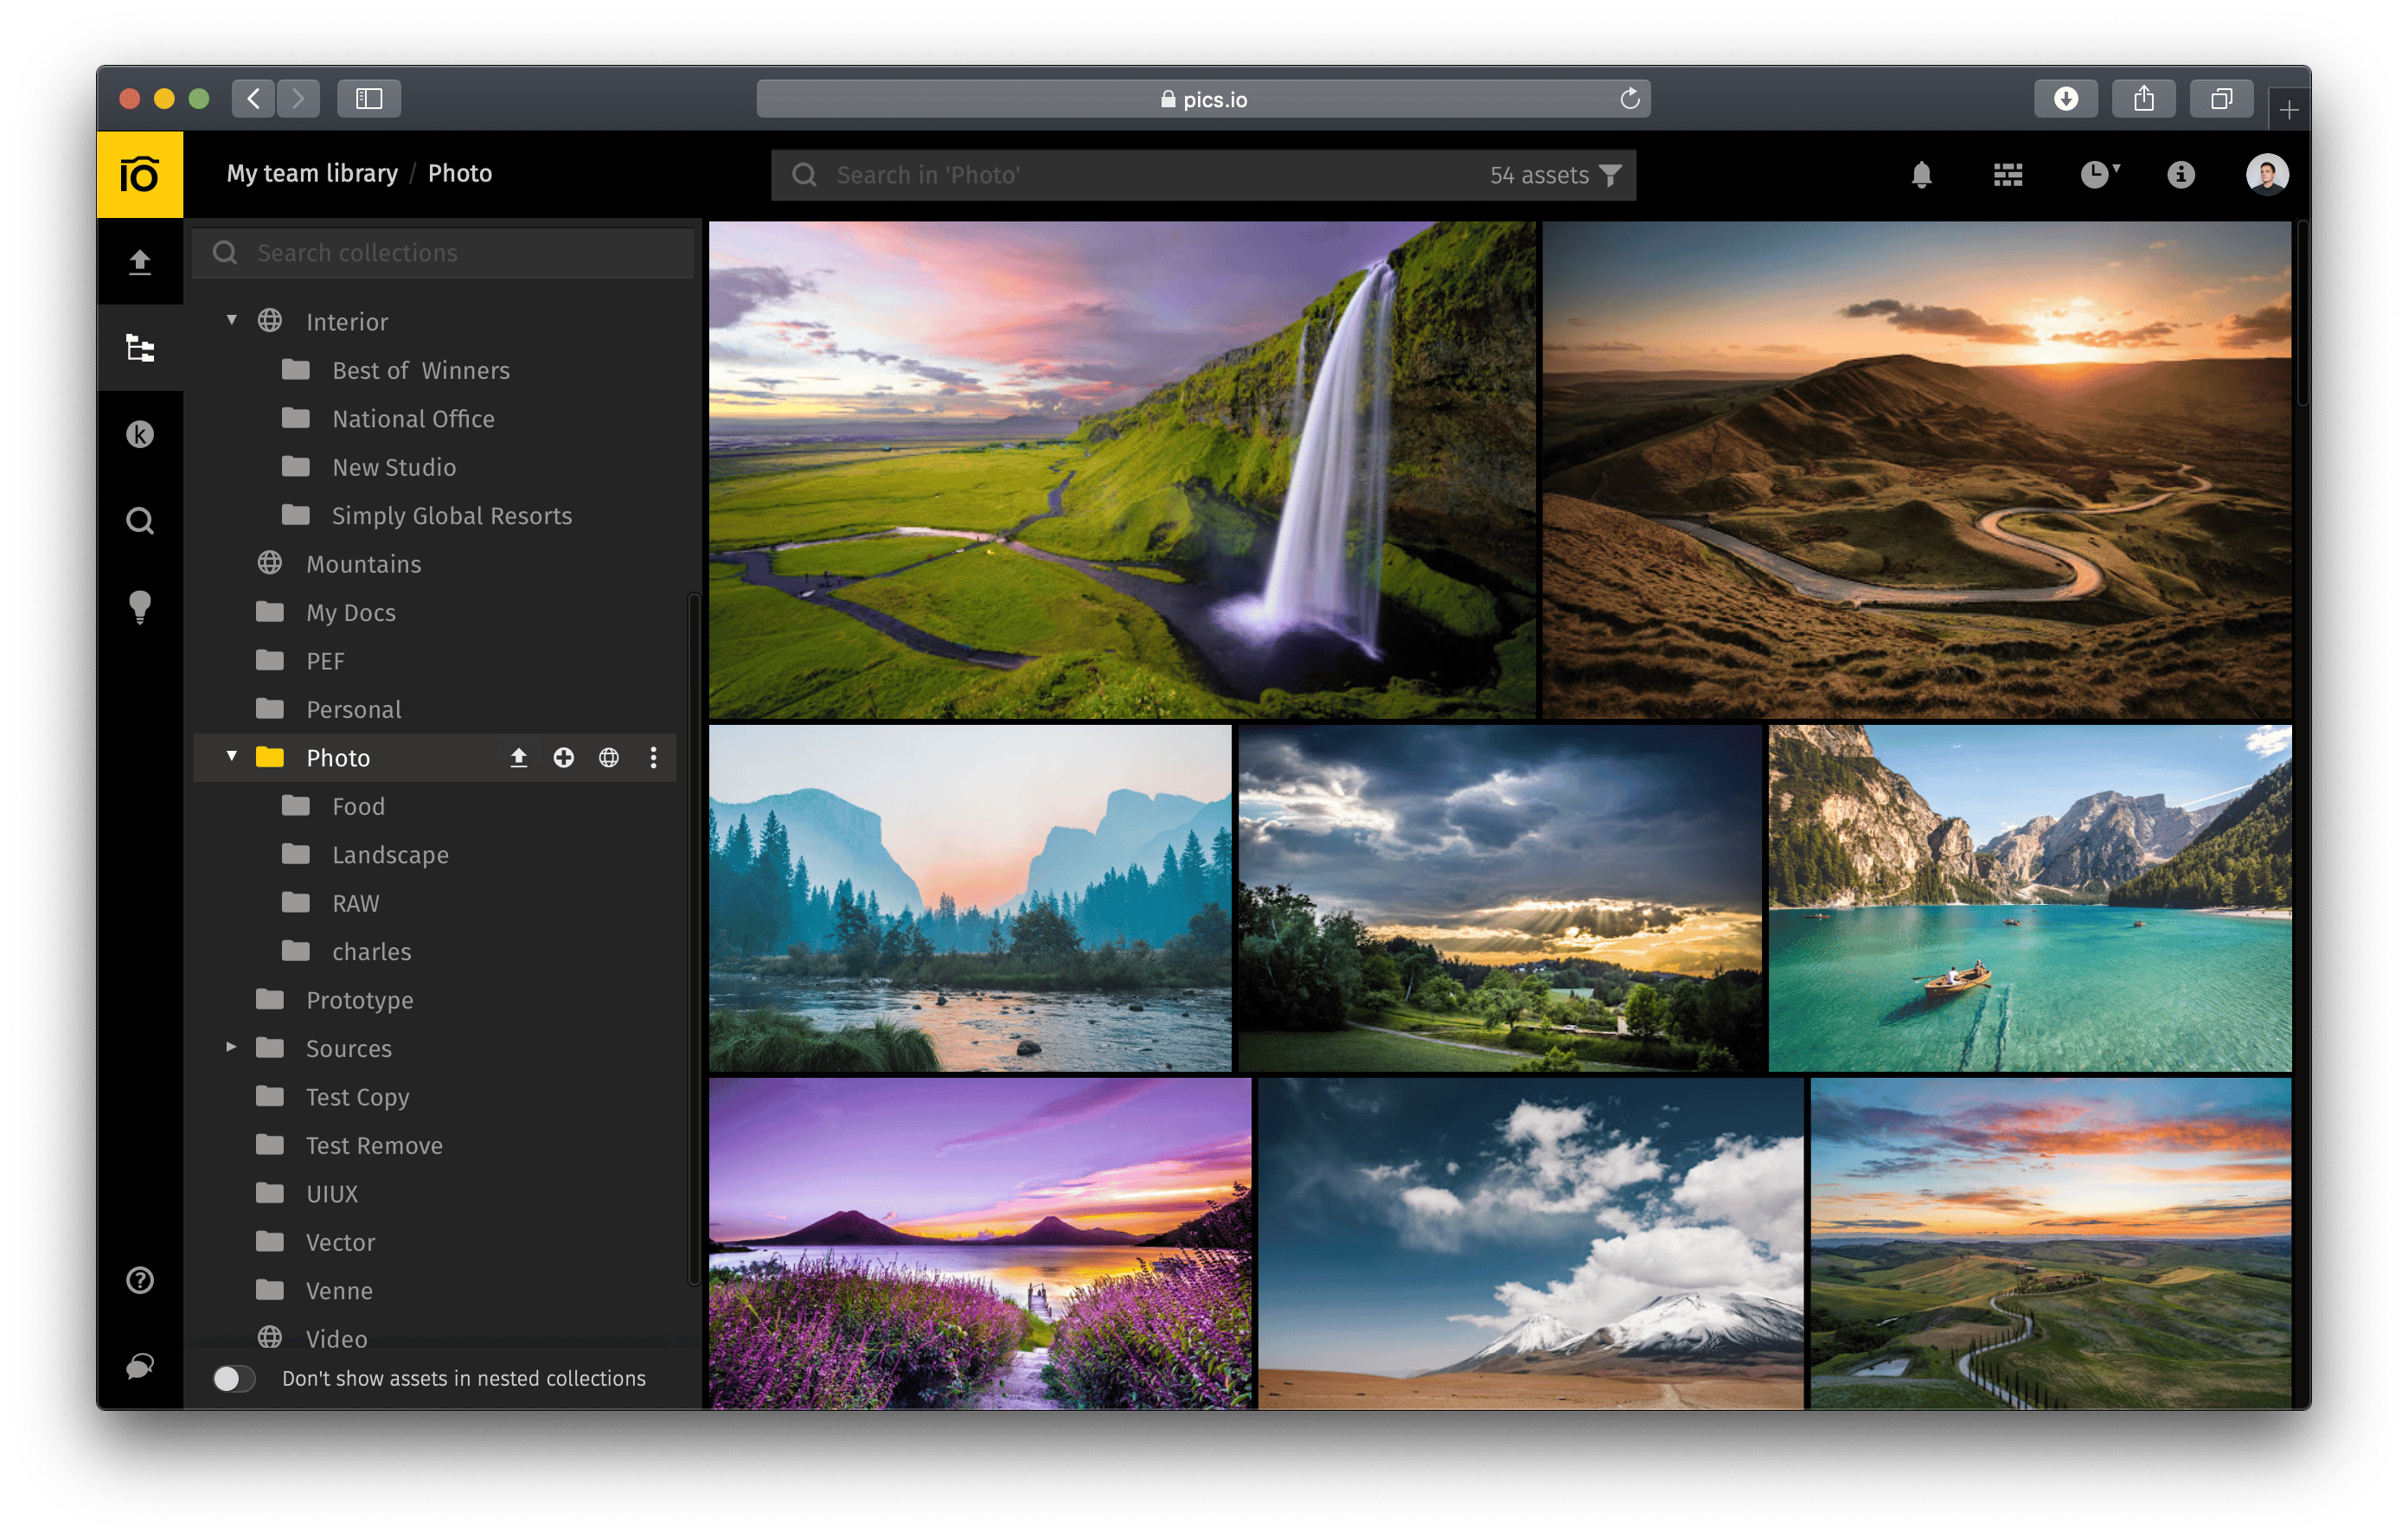
Task: Select the search icon in the left sidebar
Action: (140, 520)
